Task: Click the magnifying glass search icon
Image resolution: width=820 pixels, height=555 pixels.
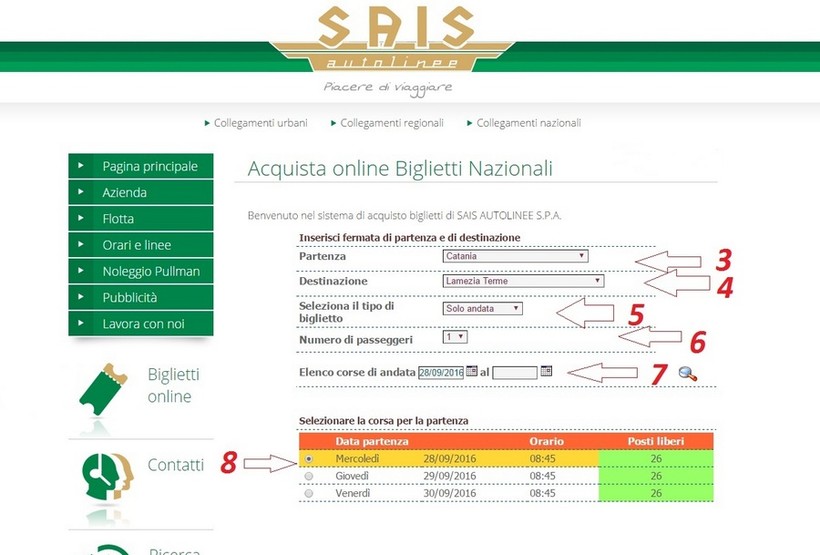Action: (687, 373)
